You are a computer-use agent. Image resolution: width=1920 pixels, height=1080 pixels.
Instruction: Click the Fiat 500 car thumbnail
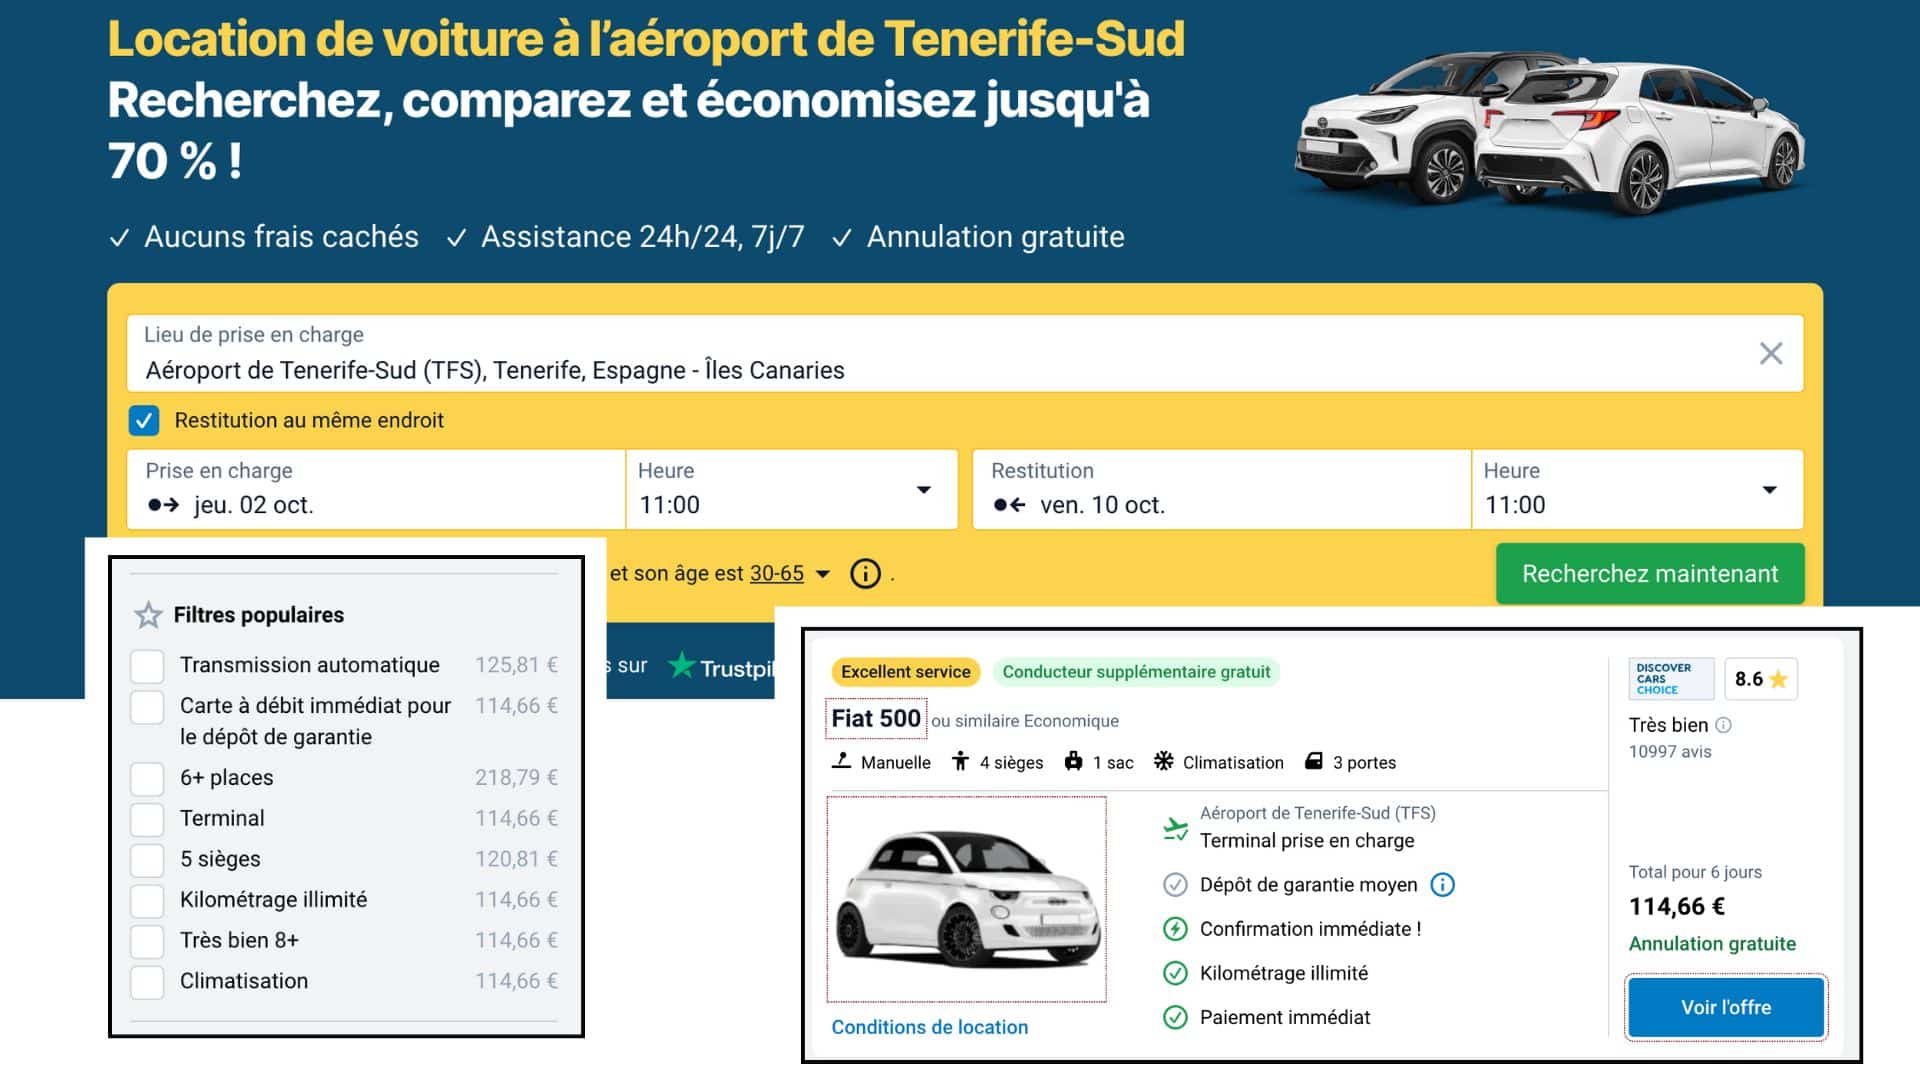[x=966, y=898]
